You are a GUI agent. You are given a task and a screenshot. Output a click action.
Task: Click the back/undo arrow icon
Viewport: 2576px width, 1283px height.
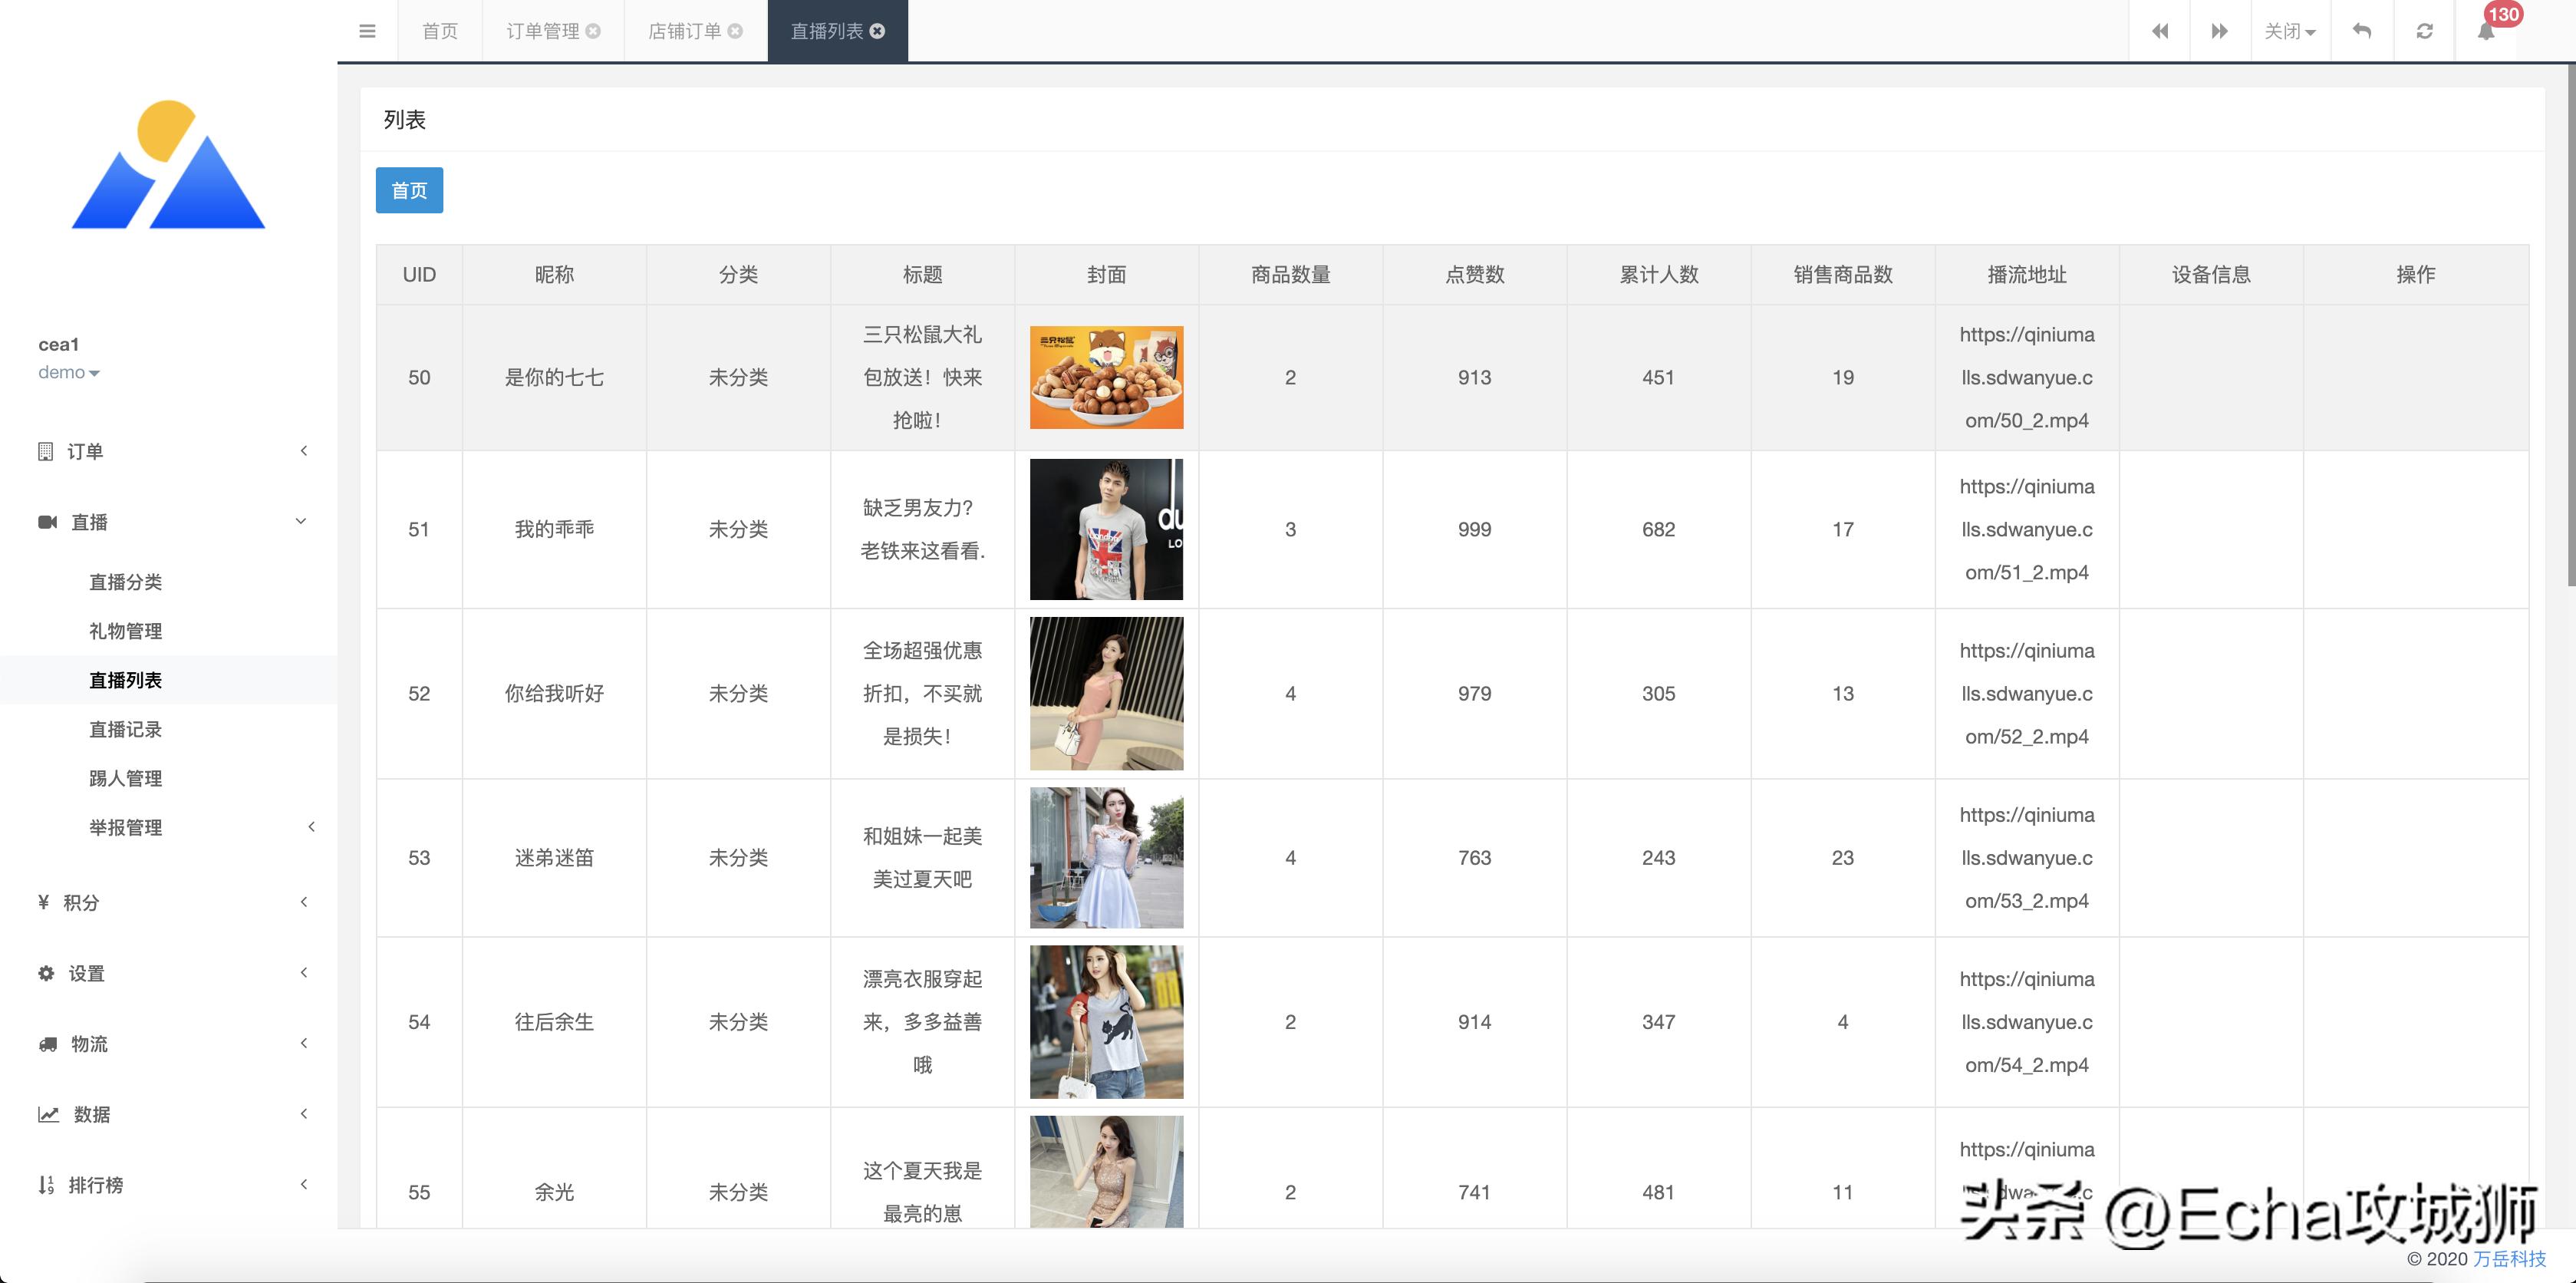(x=2361, y=30)
